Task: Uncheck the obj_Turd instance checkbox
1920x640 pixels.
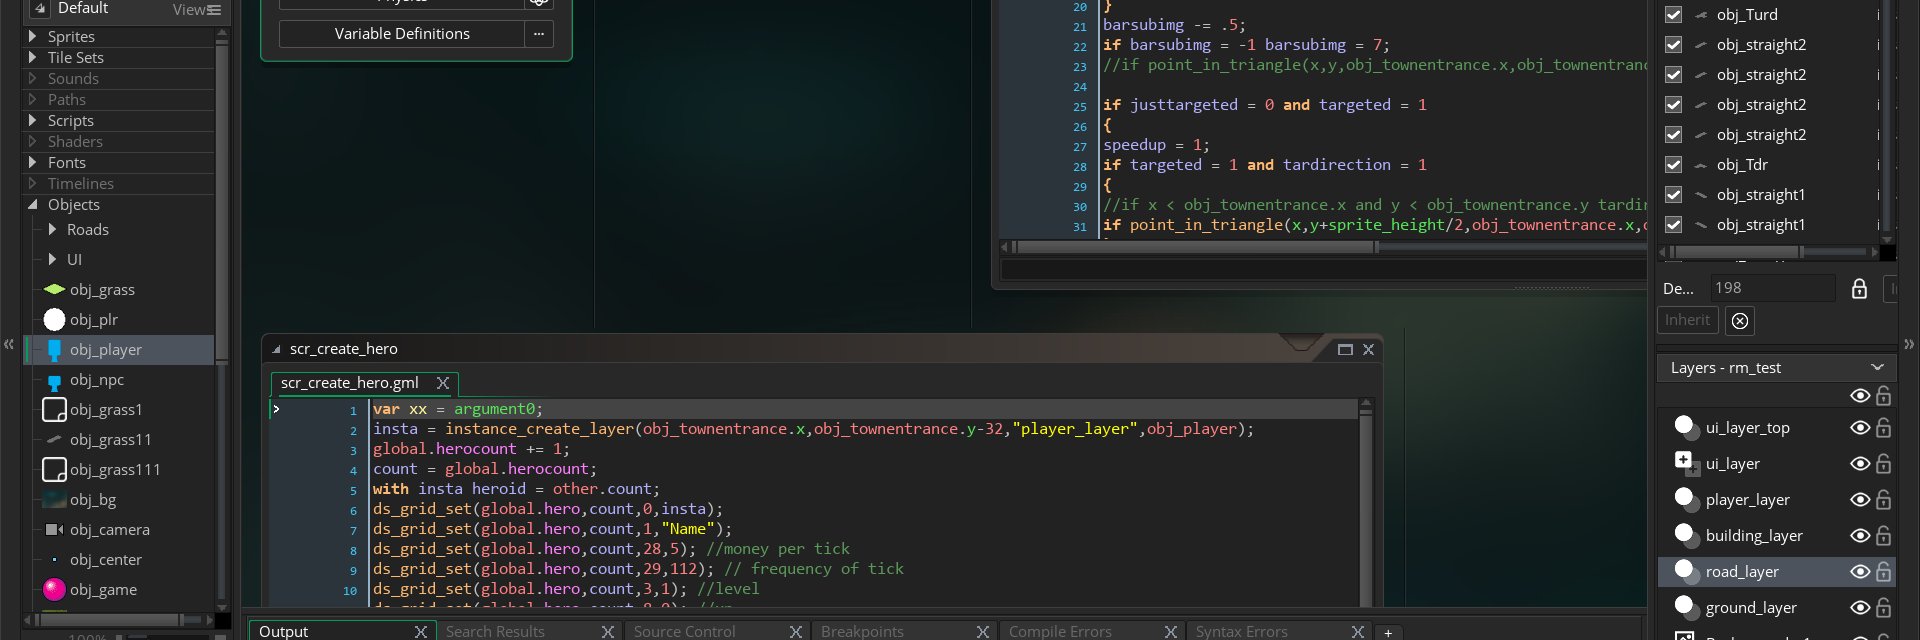Action: pos(1673,14)
